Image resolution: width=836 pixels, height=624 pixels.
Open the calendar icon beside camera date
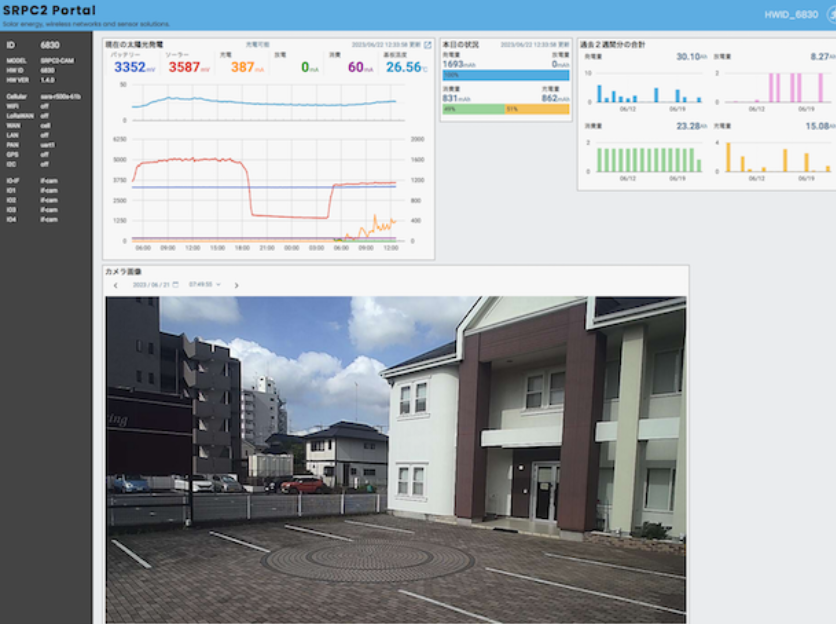coord(176,285)
